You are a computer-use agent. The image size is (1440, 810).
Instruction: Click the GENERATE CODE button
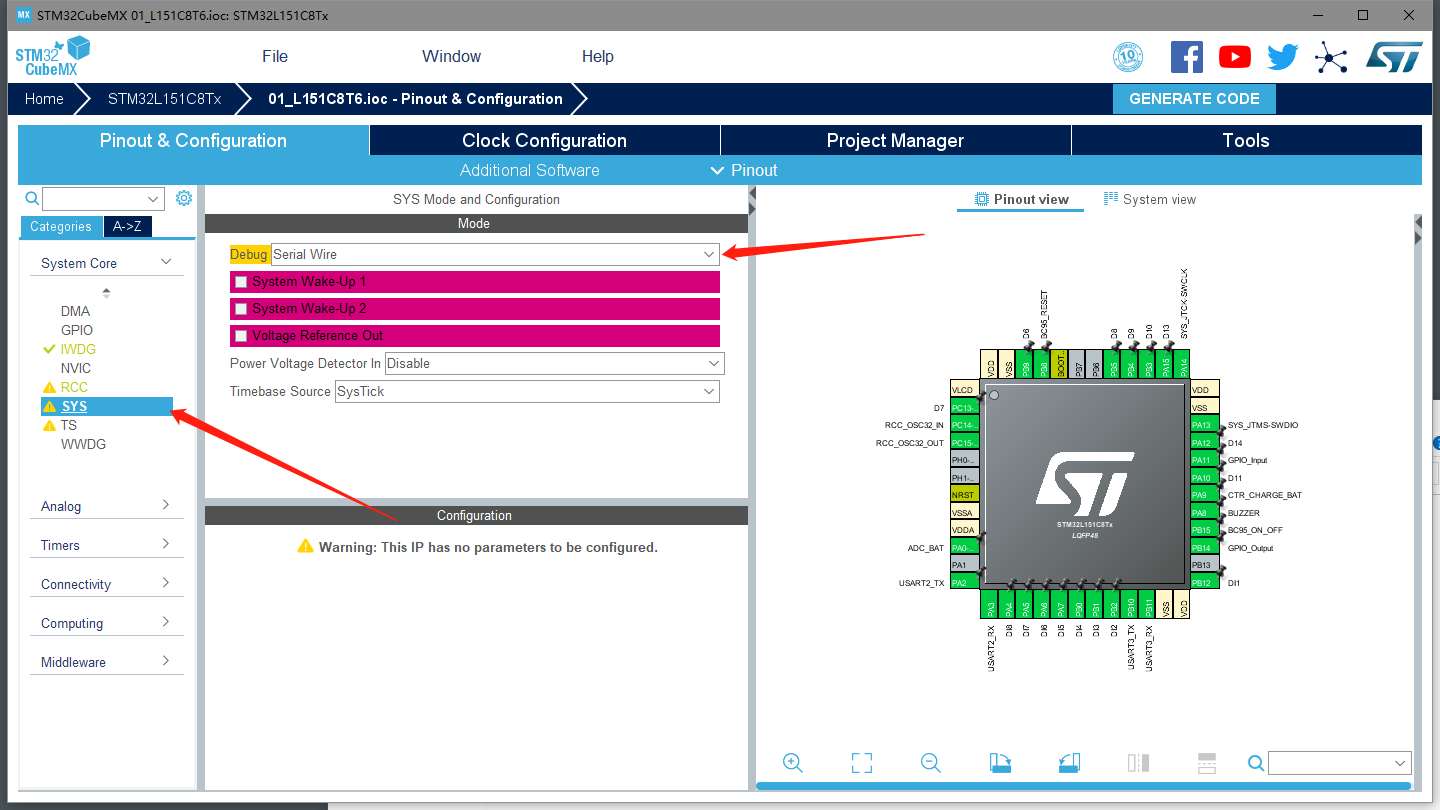click(1194, 98)
